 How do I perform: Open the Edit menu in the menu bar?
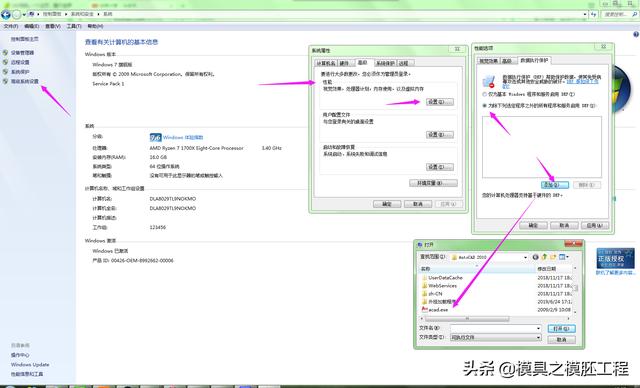click(x=31, y=26)
